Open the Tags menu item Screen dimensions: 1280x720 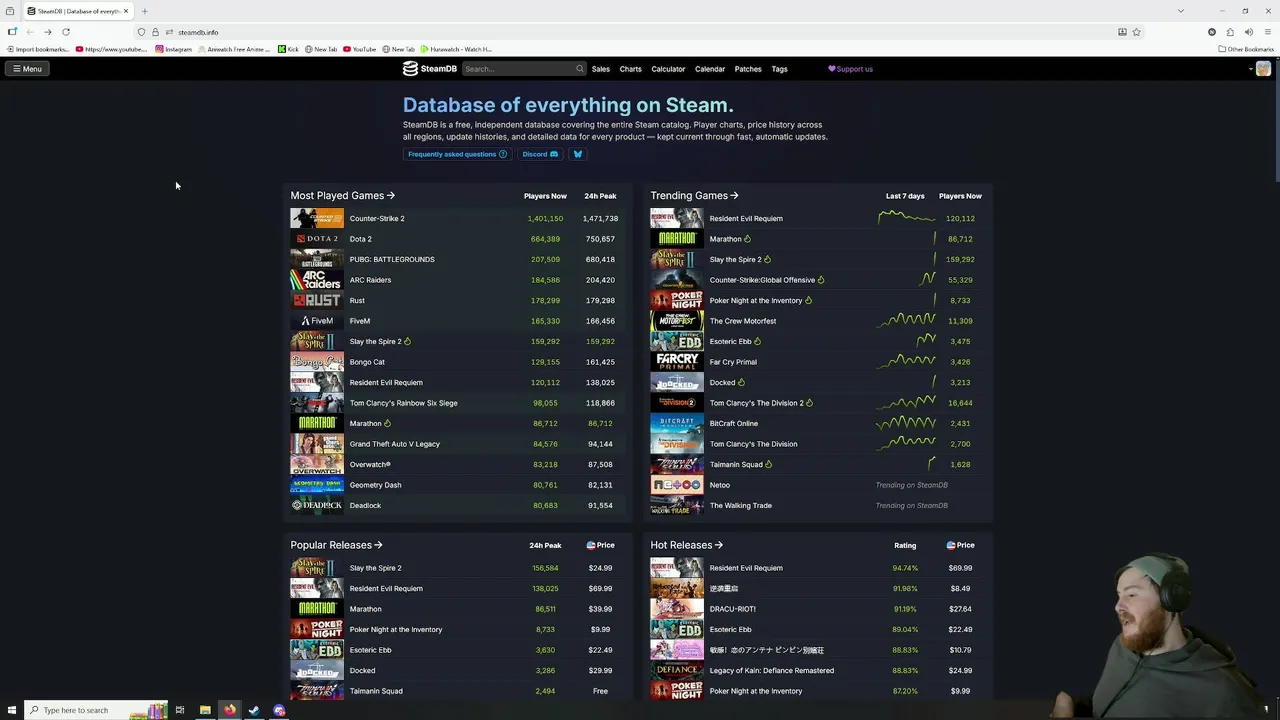[x=779, y=69]
